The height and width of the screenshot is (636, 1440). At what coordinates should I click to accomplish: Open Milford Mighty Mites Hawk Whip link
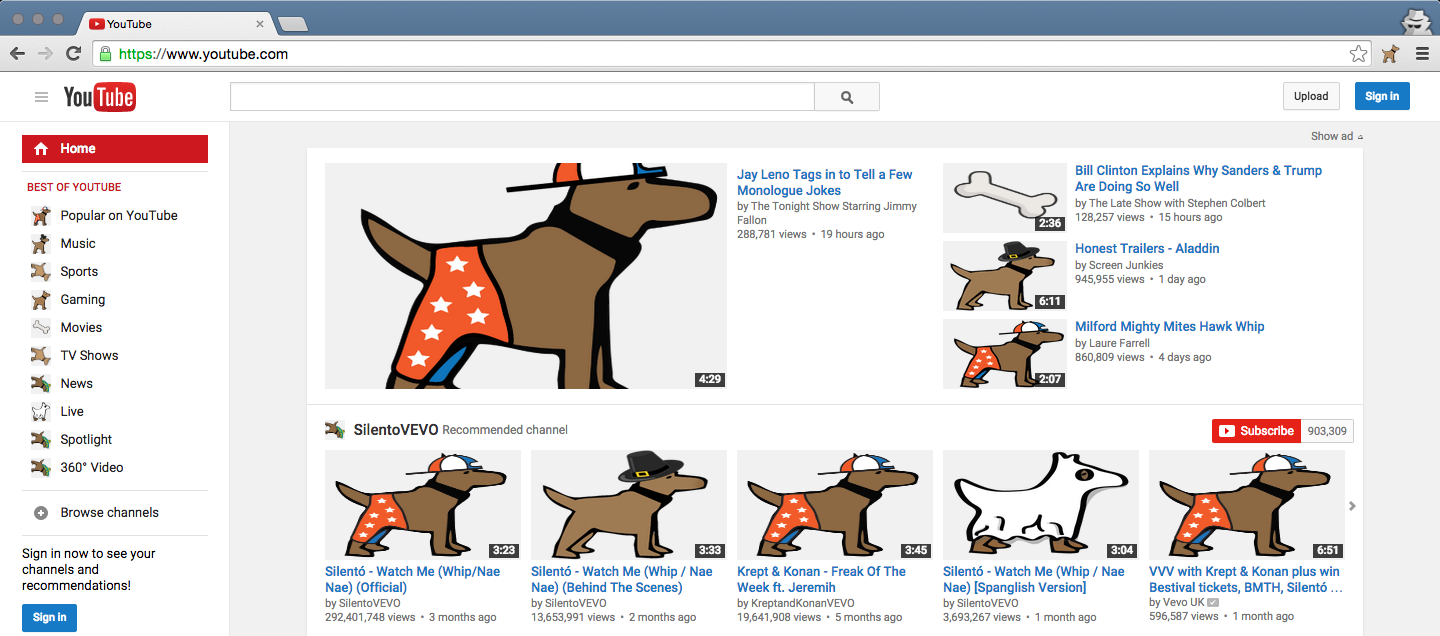tap(1169, 326)
